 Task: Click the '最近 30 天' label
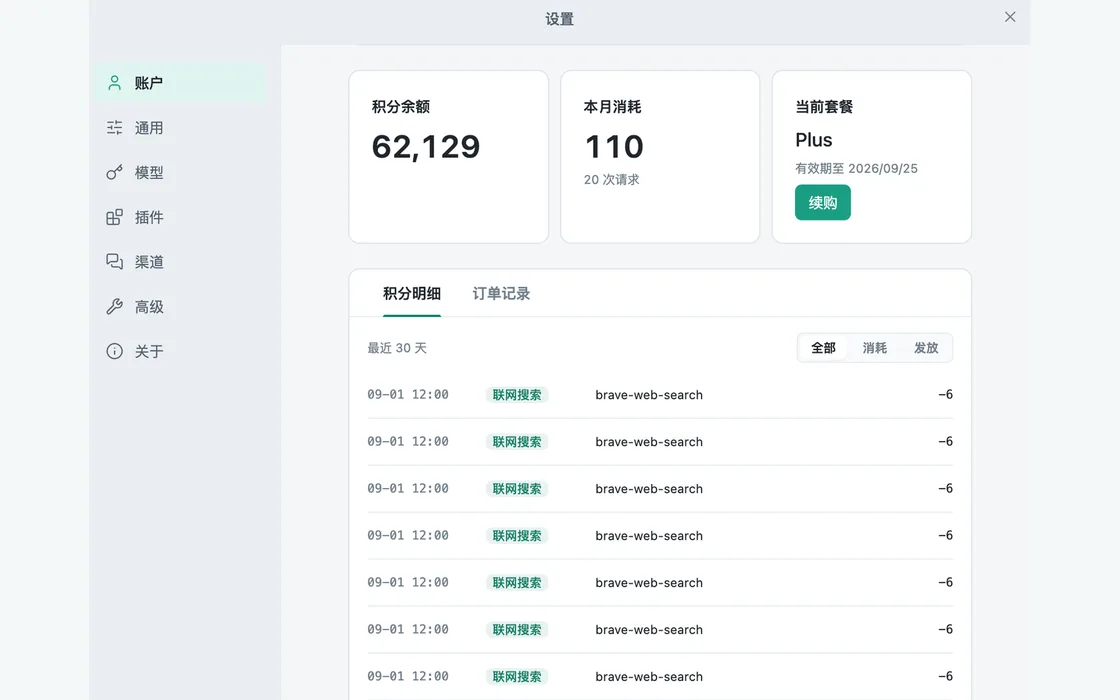(x=397, y=348)
